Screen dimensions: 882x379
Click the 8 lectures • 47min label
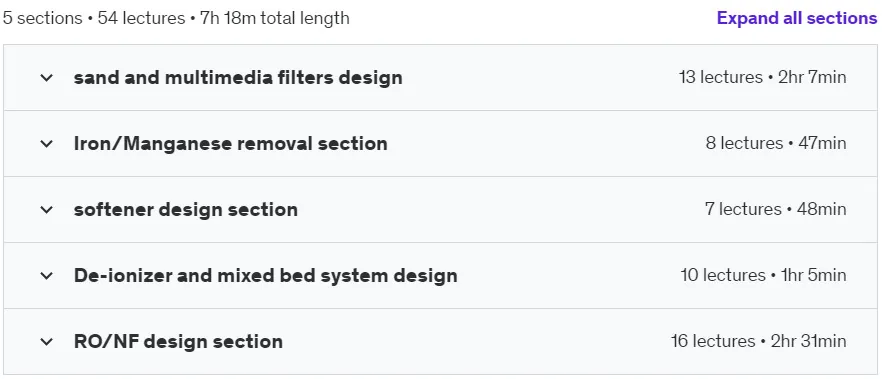coord(776,143)
